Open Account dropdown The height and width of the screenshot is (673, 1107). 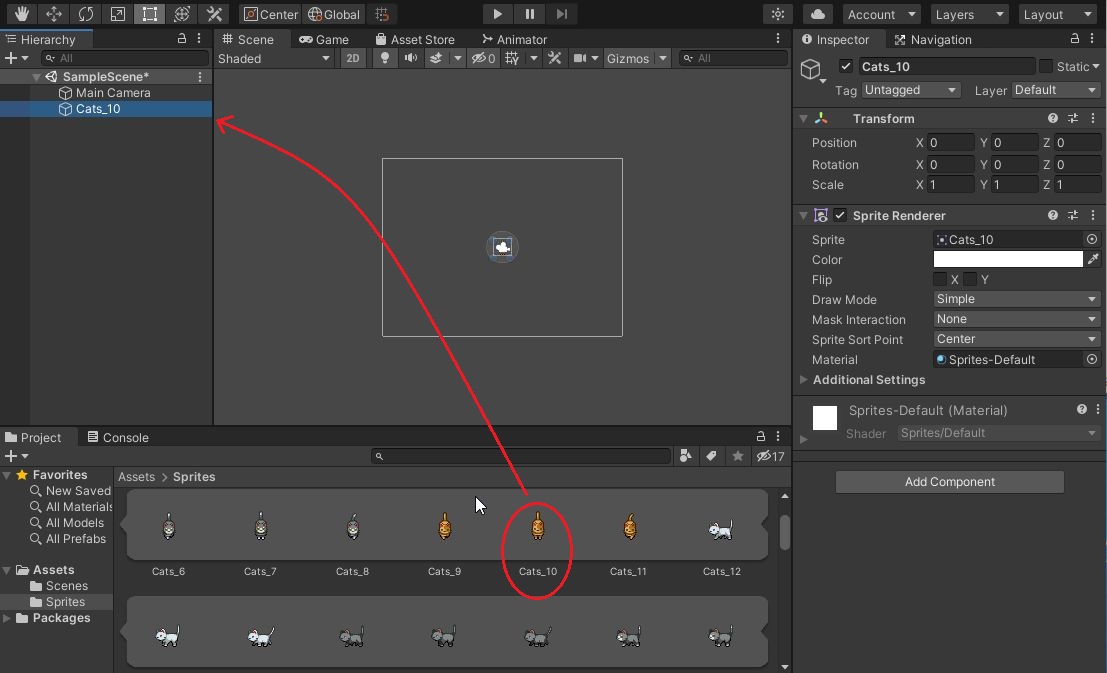(881, 14)
